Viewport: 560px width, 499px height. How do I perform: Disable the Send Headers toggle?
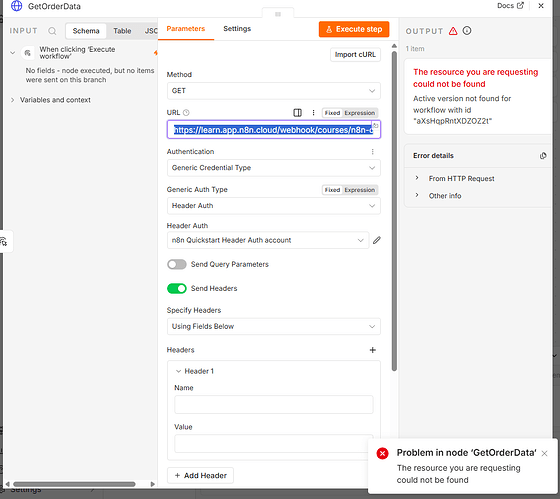click(177, 288)
